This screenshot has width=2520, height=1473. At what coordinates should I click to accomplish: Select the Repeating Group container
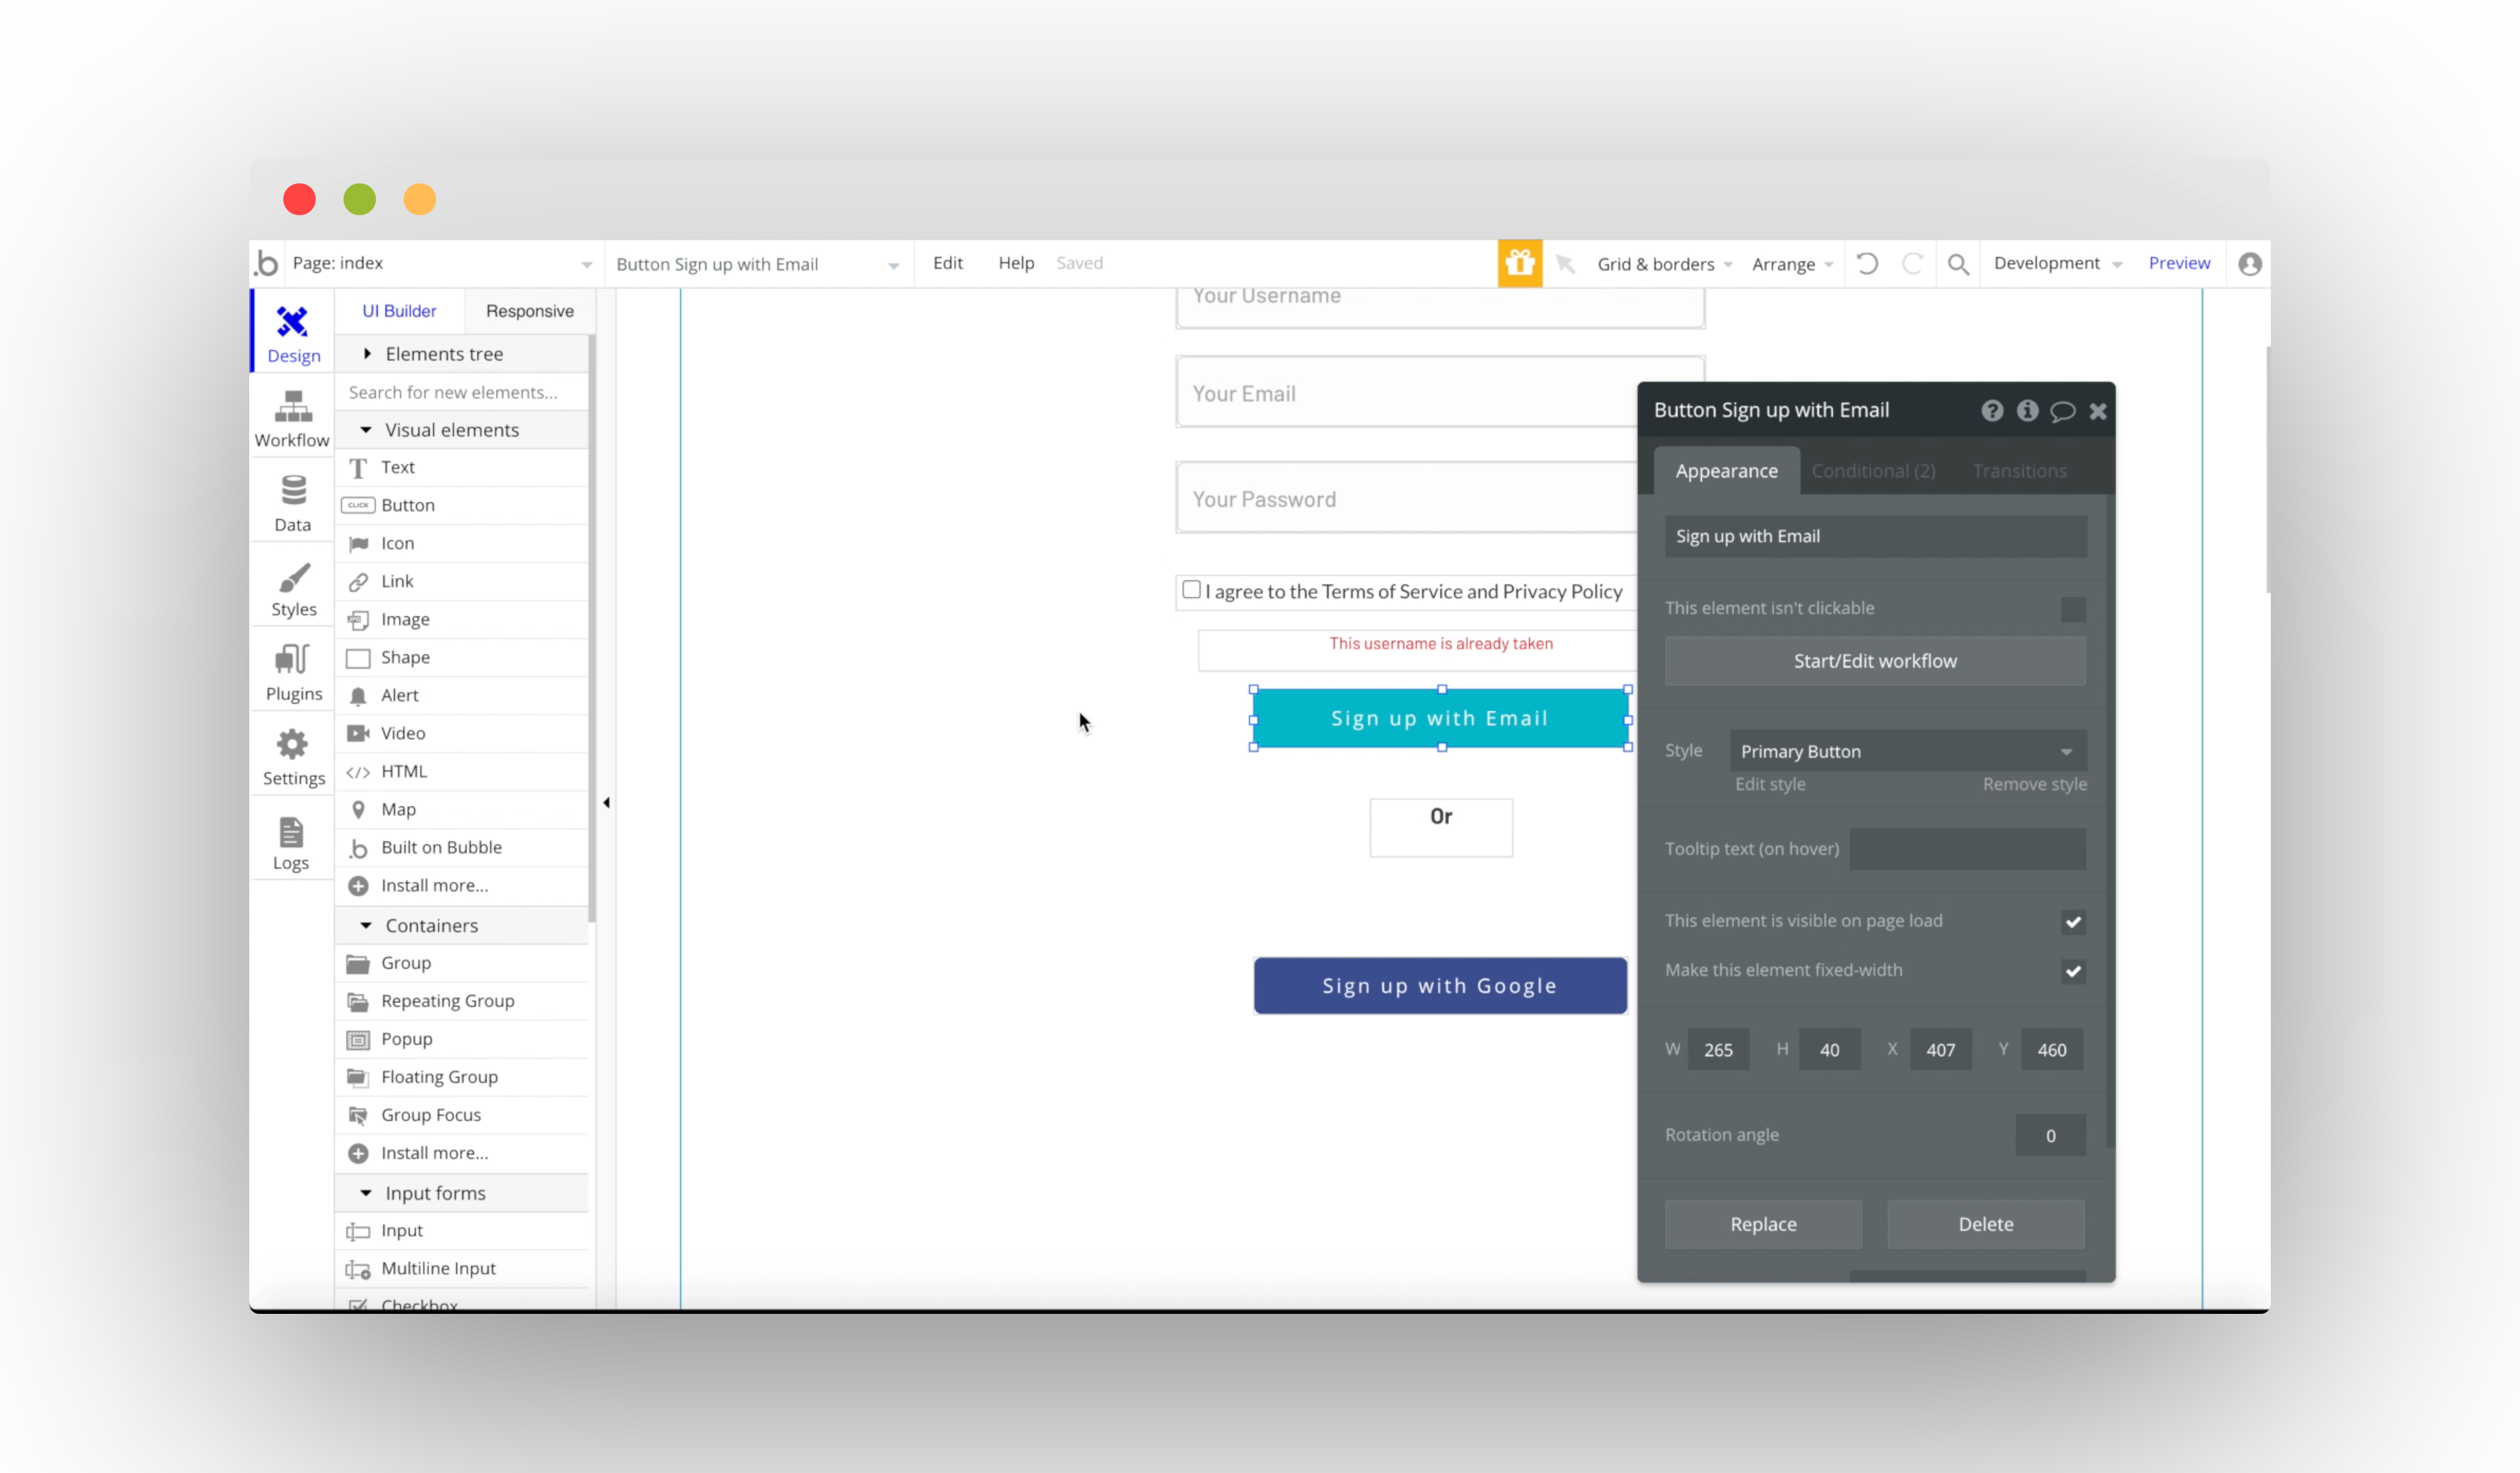point(462,1001)
